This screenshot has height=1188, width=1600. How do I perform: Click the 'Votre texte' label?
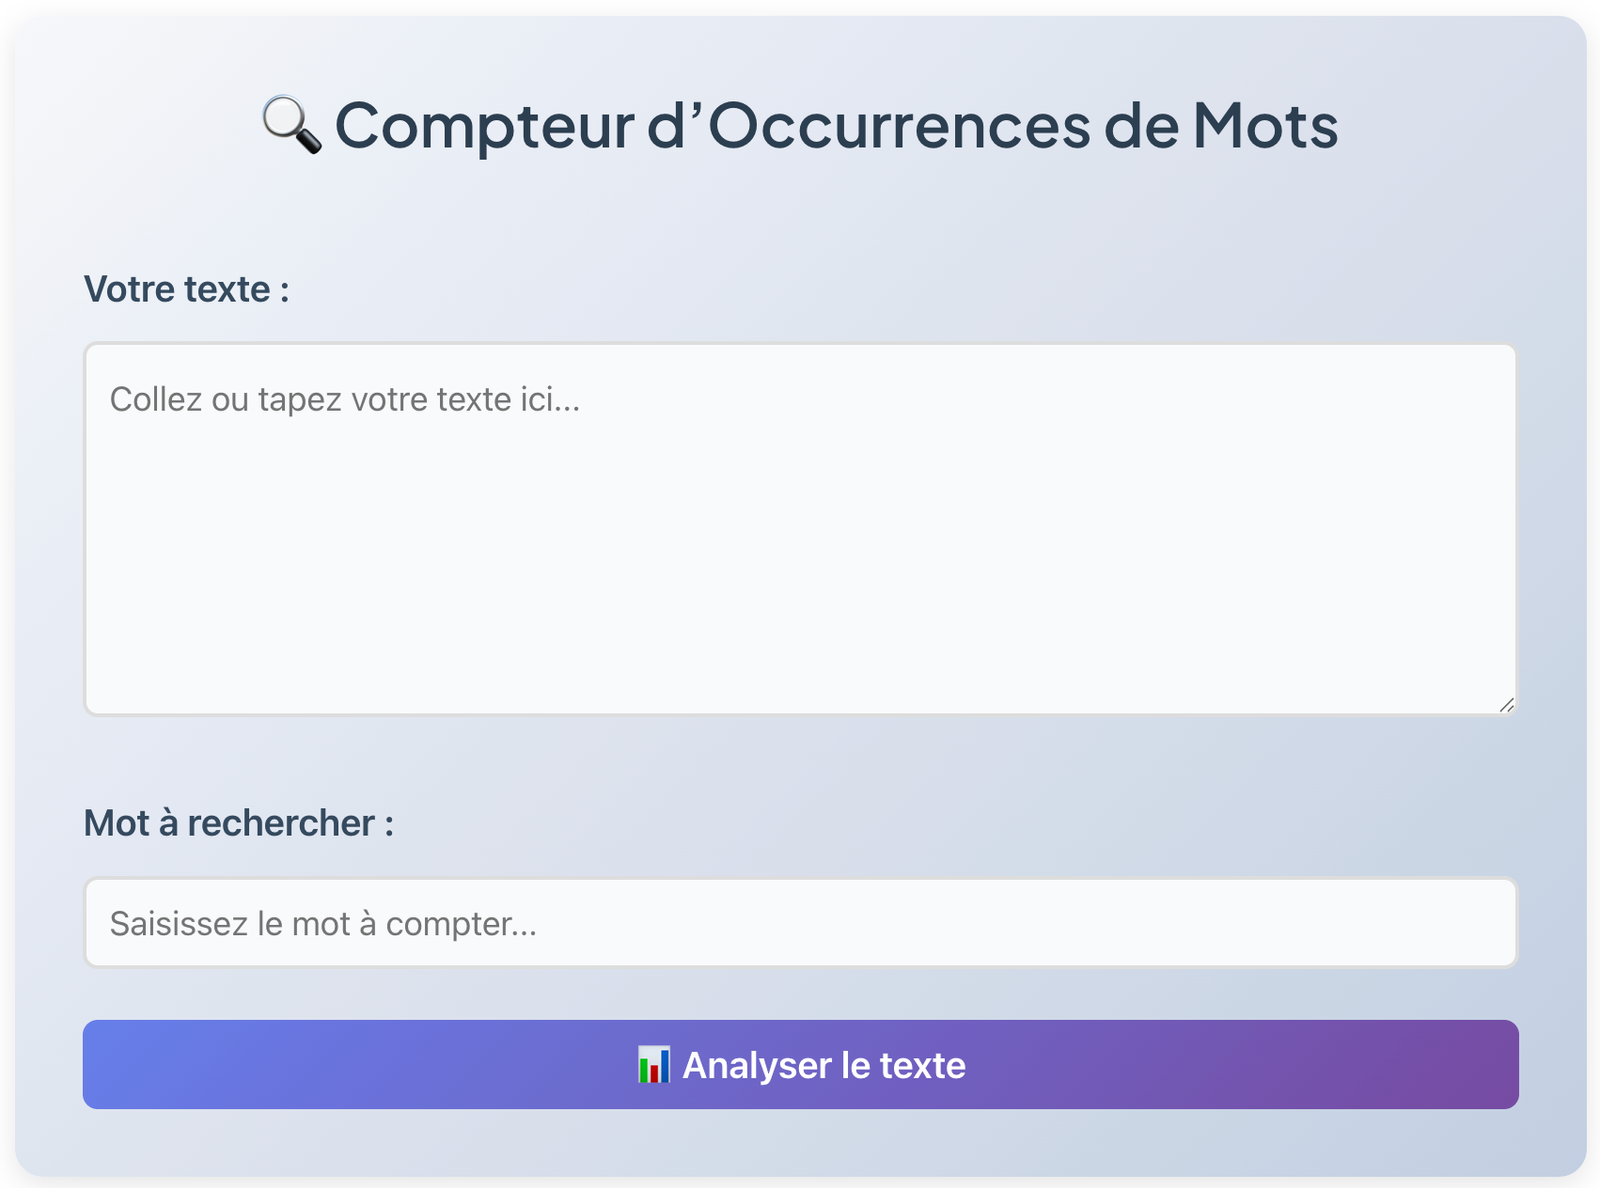[188, 289]
